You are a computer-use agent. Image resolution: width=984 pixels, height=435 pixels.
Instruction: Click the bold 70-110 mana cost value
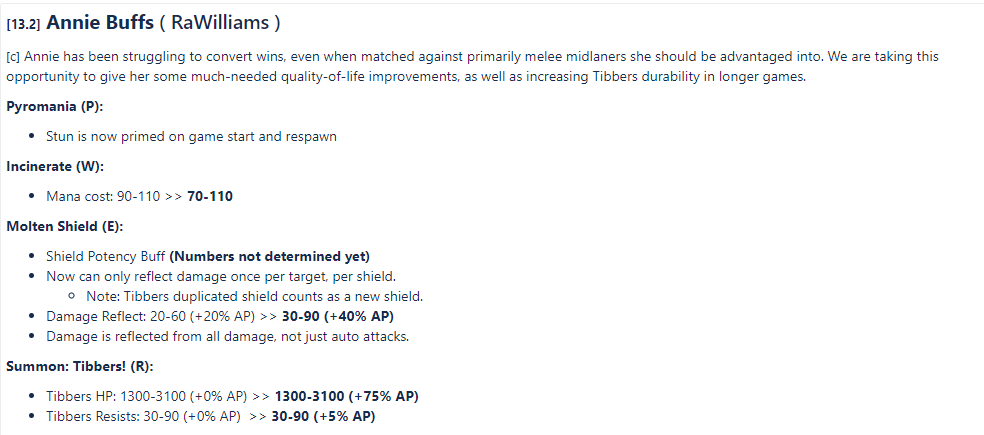(x=210, y=196)
